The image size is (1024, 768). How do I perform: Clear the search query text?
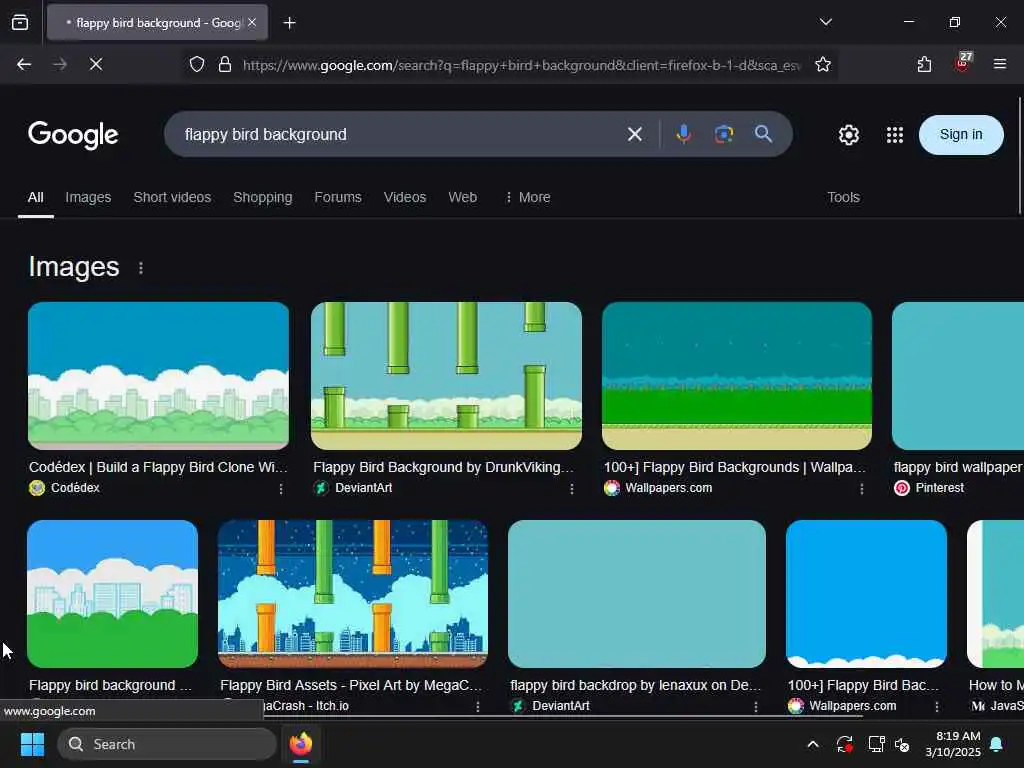[x=634, y=135]
